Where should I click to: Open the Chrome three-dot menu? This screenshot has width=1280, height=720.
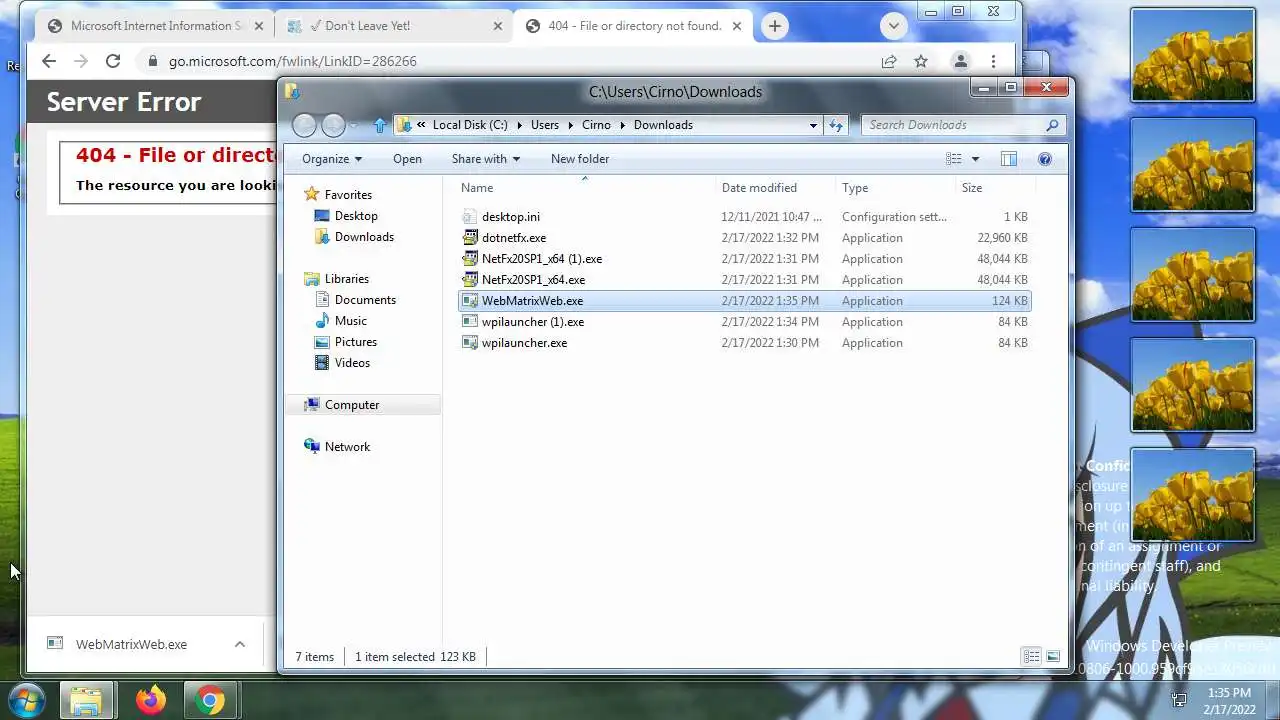pyautogui.click(x=993, y=61)
